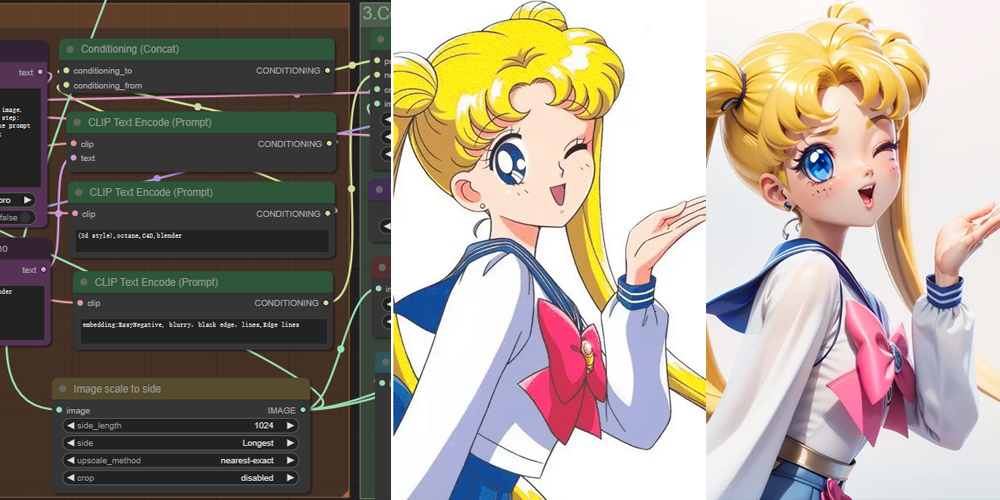Image resolution: width=1000 pixels, height=500 pixels.
Task: Click clip input port of the EasyNegative node
Action: pos(80,303)
